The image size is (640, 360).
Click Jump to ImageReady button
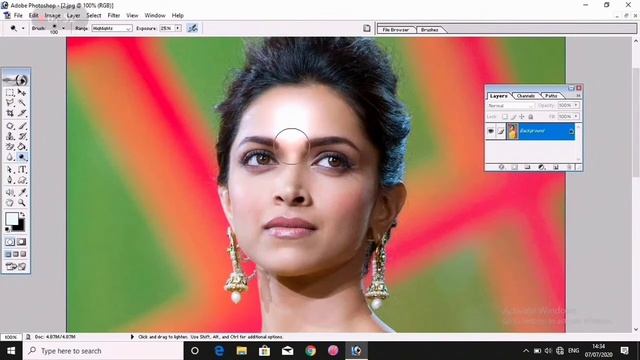[16, 267]
